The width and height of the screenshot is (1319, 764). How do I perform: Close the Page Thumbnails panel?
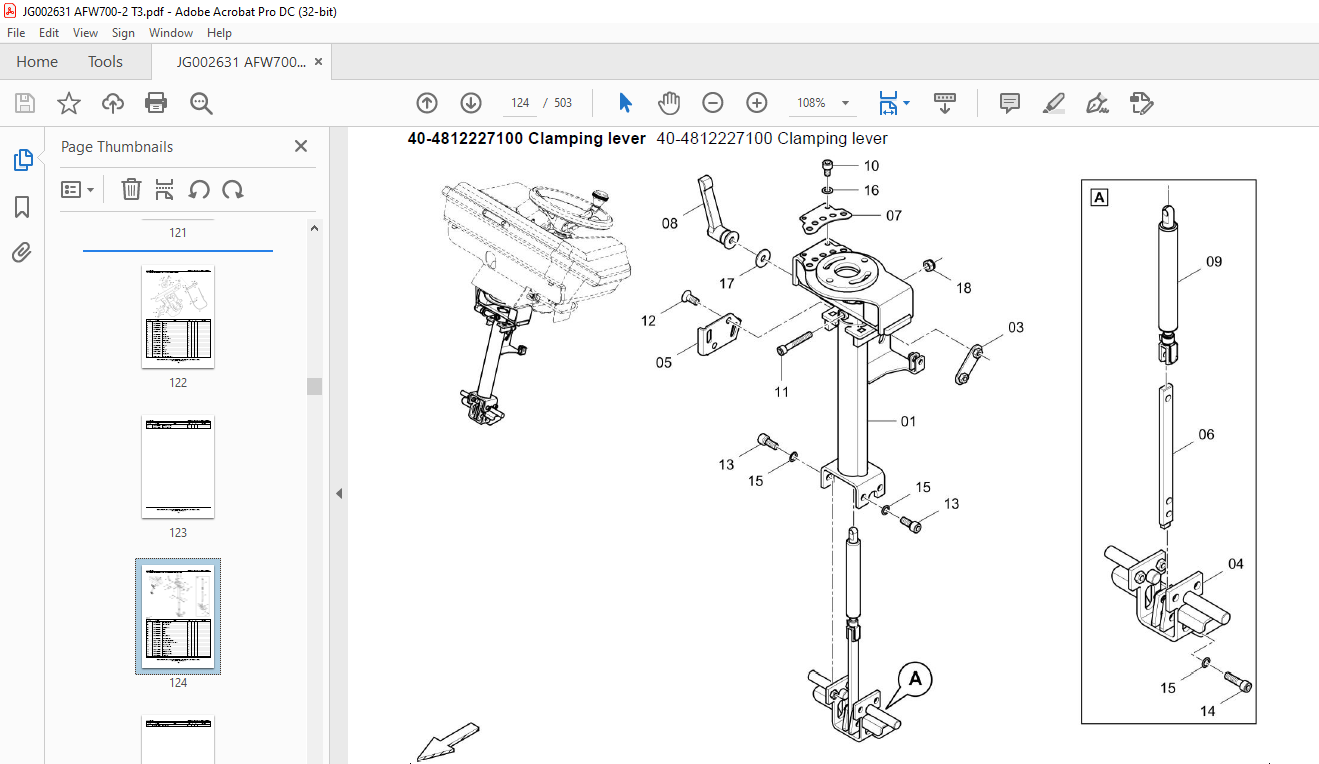coord(301,146)
